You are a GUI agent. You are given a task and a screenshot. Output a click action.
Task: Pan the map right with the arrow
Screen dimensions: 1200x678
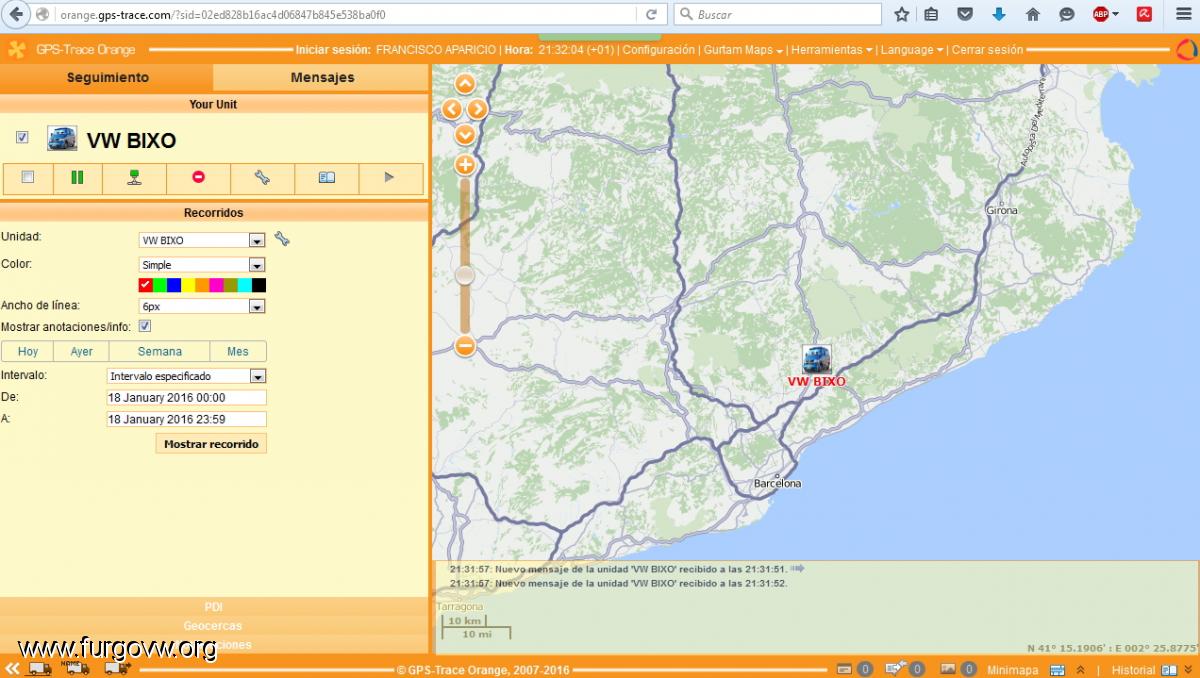coord(477,109)
